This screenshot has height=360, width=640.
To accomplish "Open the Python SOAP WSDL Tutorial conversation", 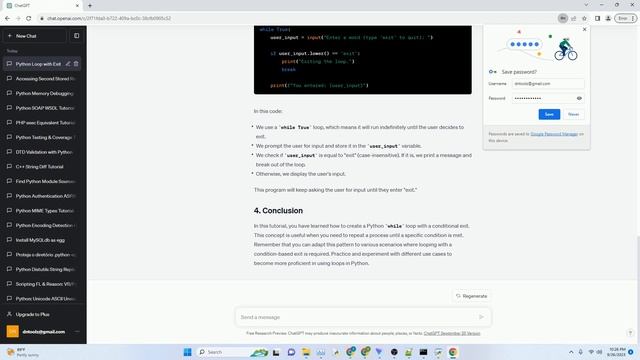I will pyautogui.click(x=42, y=108).
